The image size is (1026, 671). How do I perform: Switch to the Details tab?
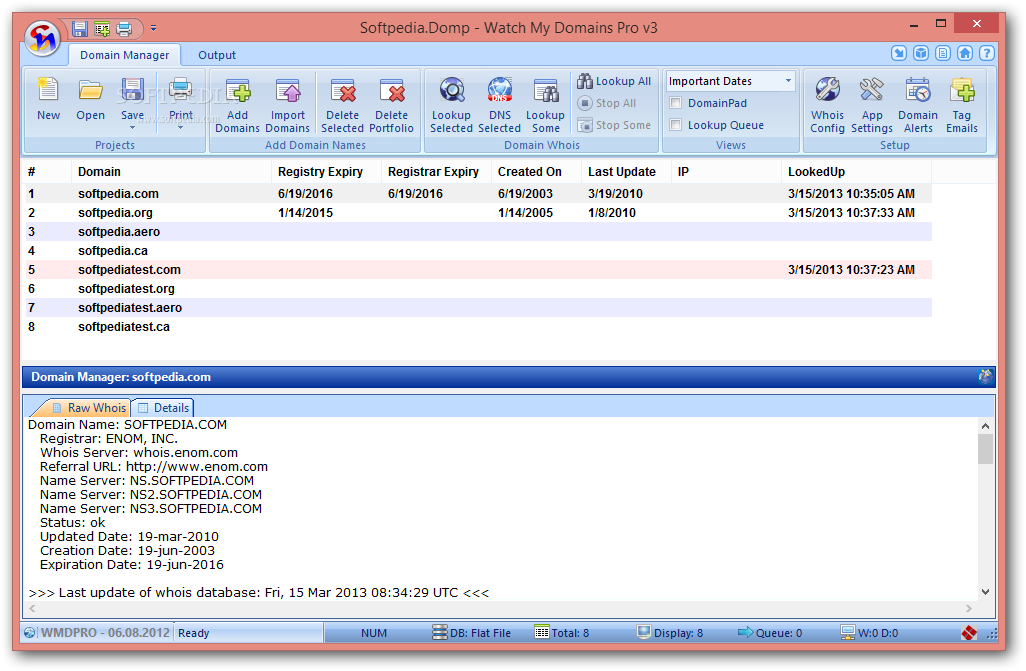click(x=164, y=408)
